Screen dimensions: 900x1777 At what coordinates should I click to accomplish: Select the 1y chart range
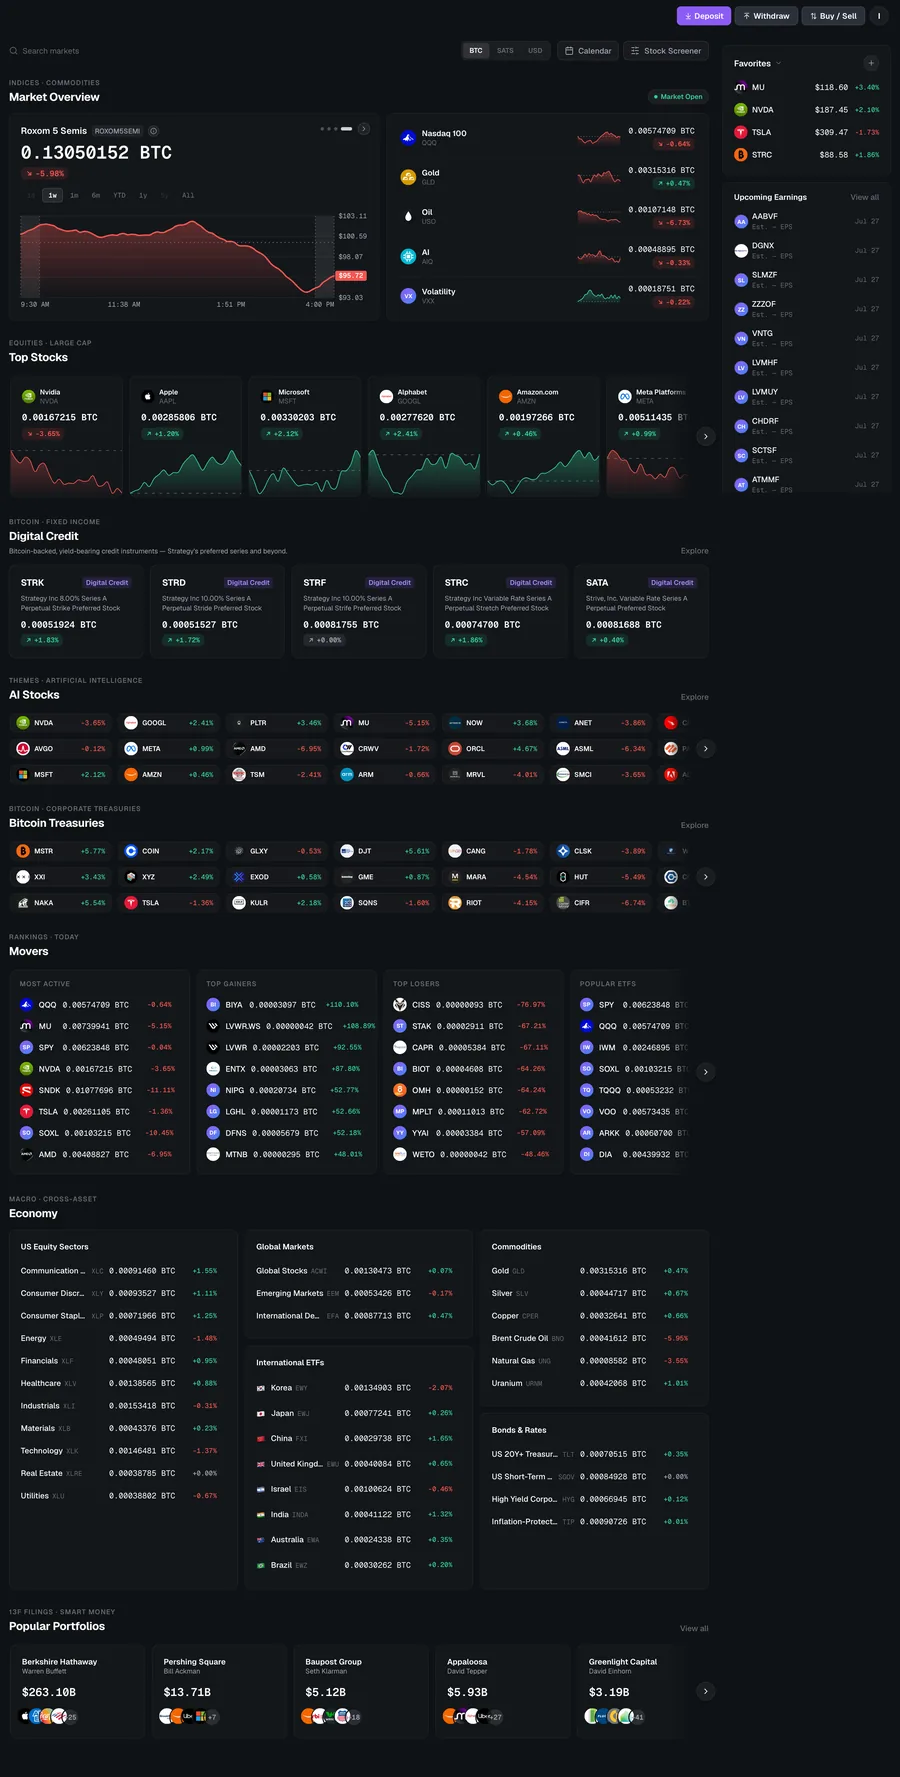click(x=143, y=196)
